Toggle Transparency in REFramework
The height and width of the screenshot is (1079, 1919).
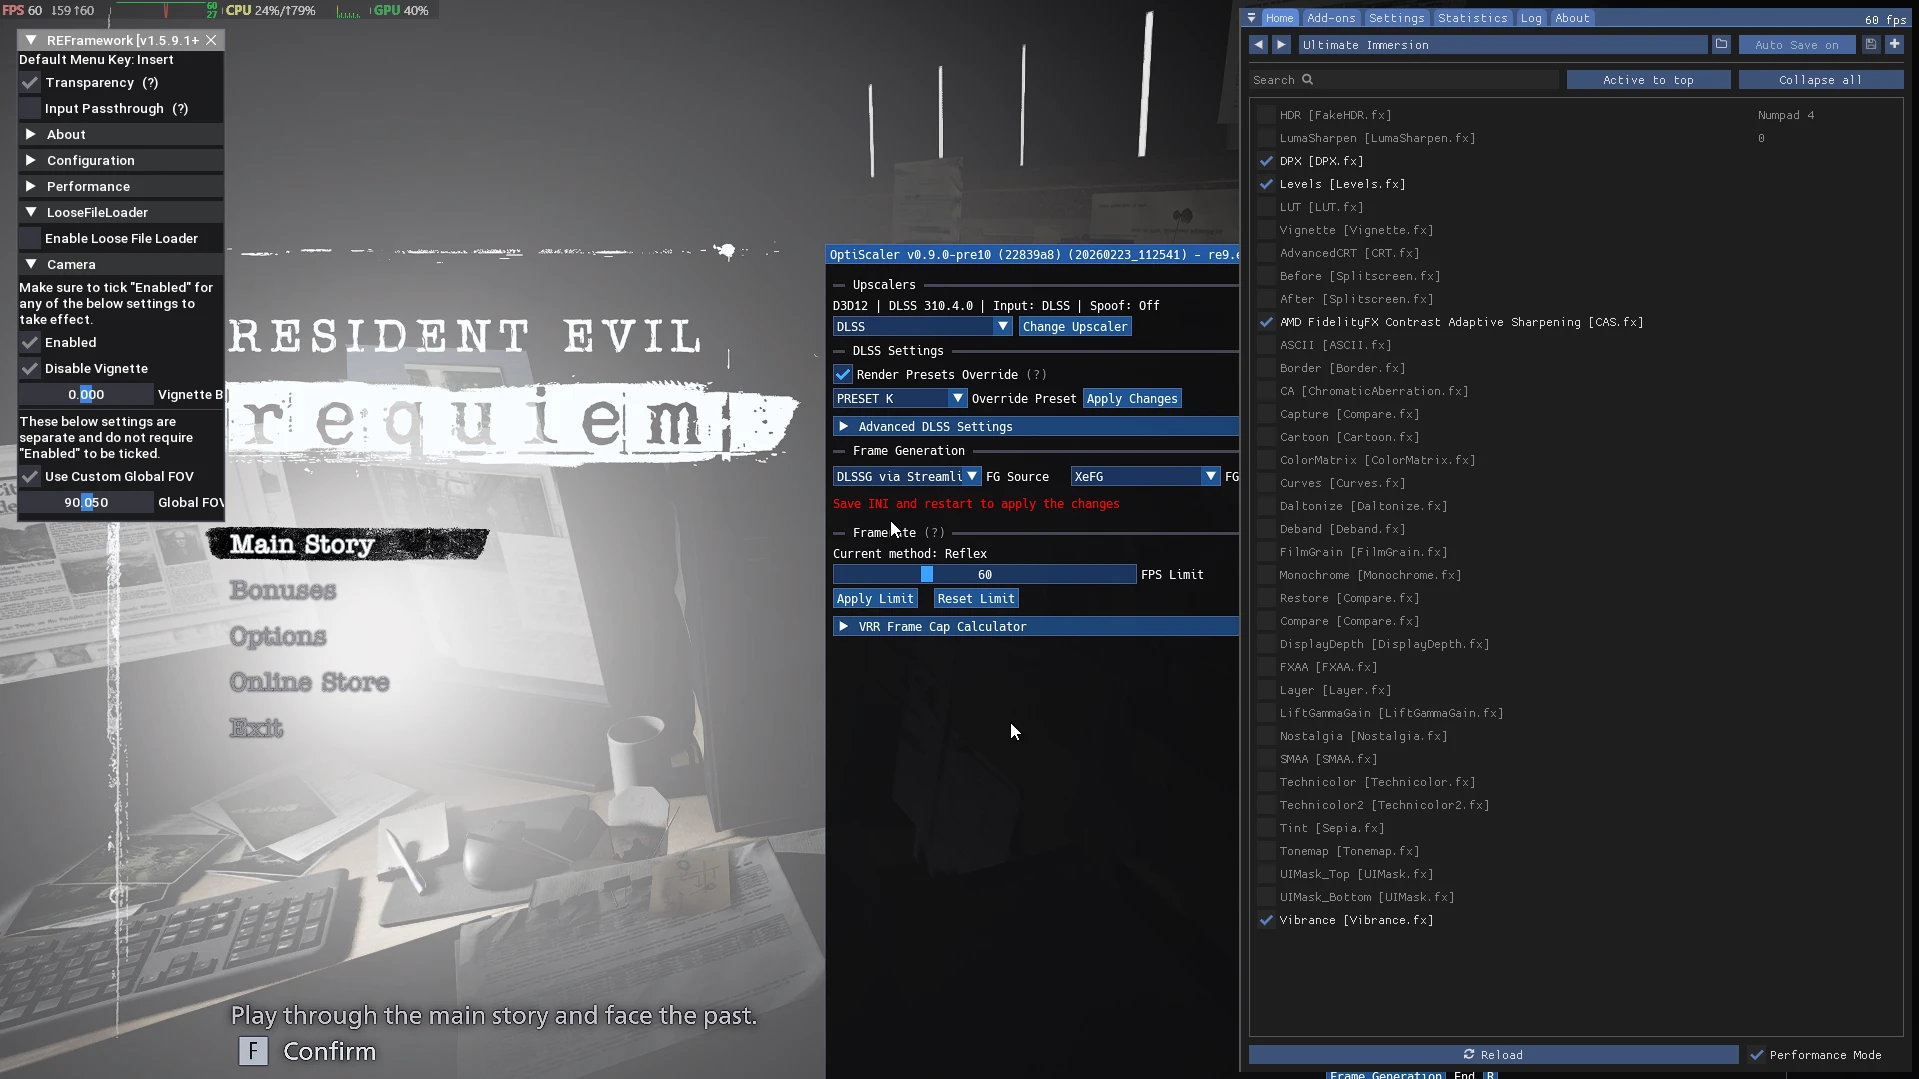point(30,83)
